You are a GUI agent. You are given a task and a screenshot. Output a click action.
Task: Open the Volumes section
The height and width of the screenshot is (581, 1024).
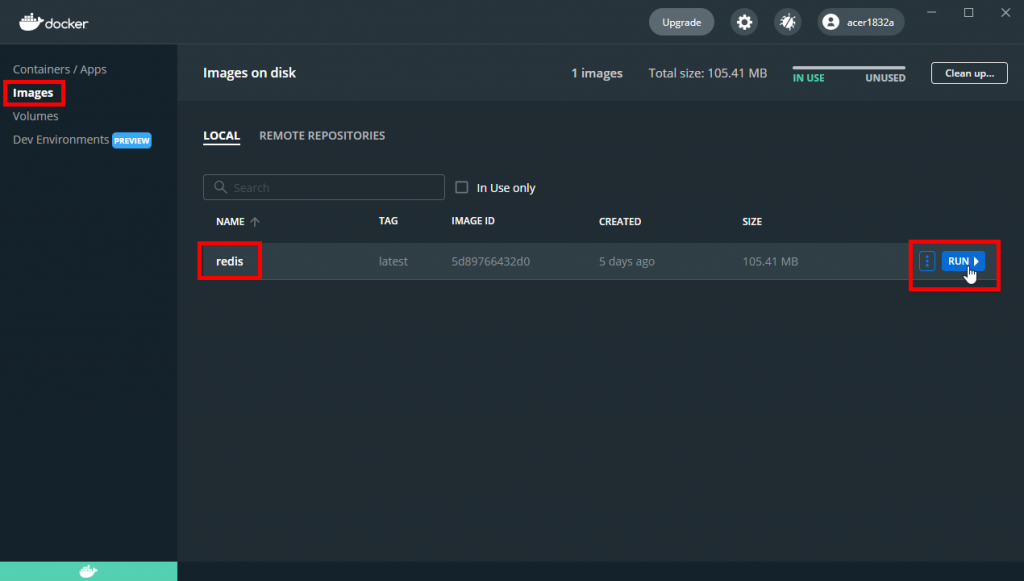coord(35,116)
